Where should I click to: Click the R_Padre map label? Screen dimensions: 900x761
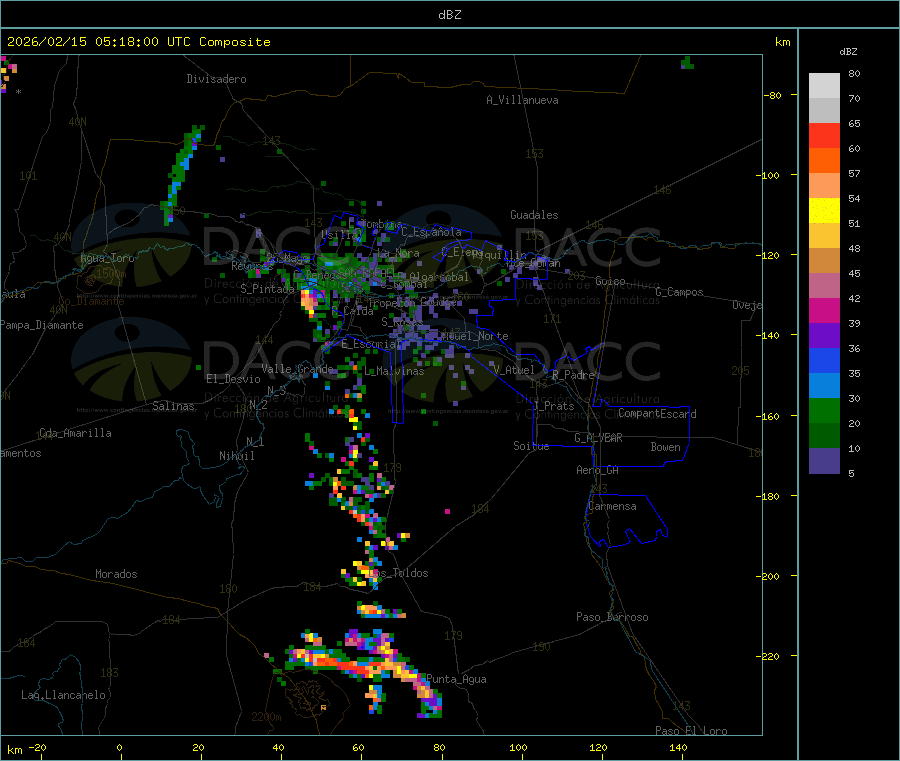click(x=573, y=375)
